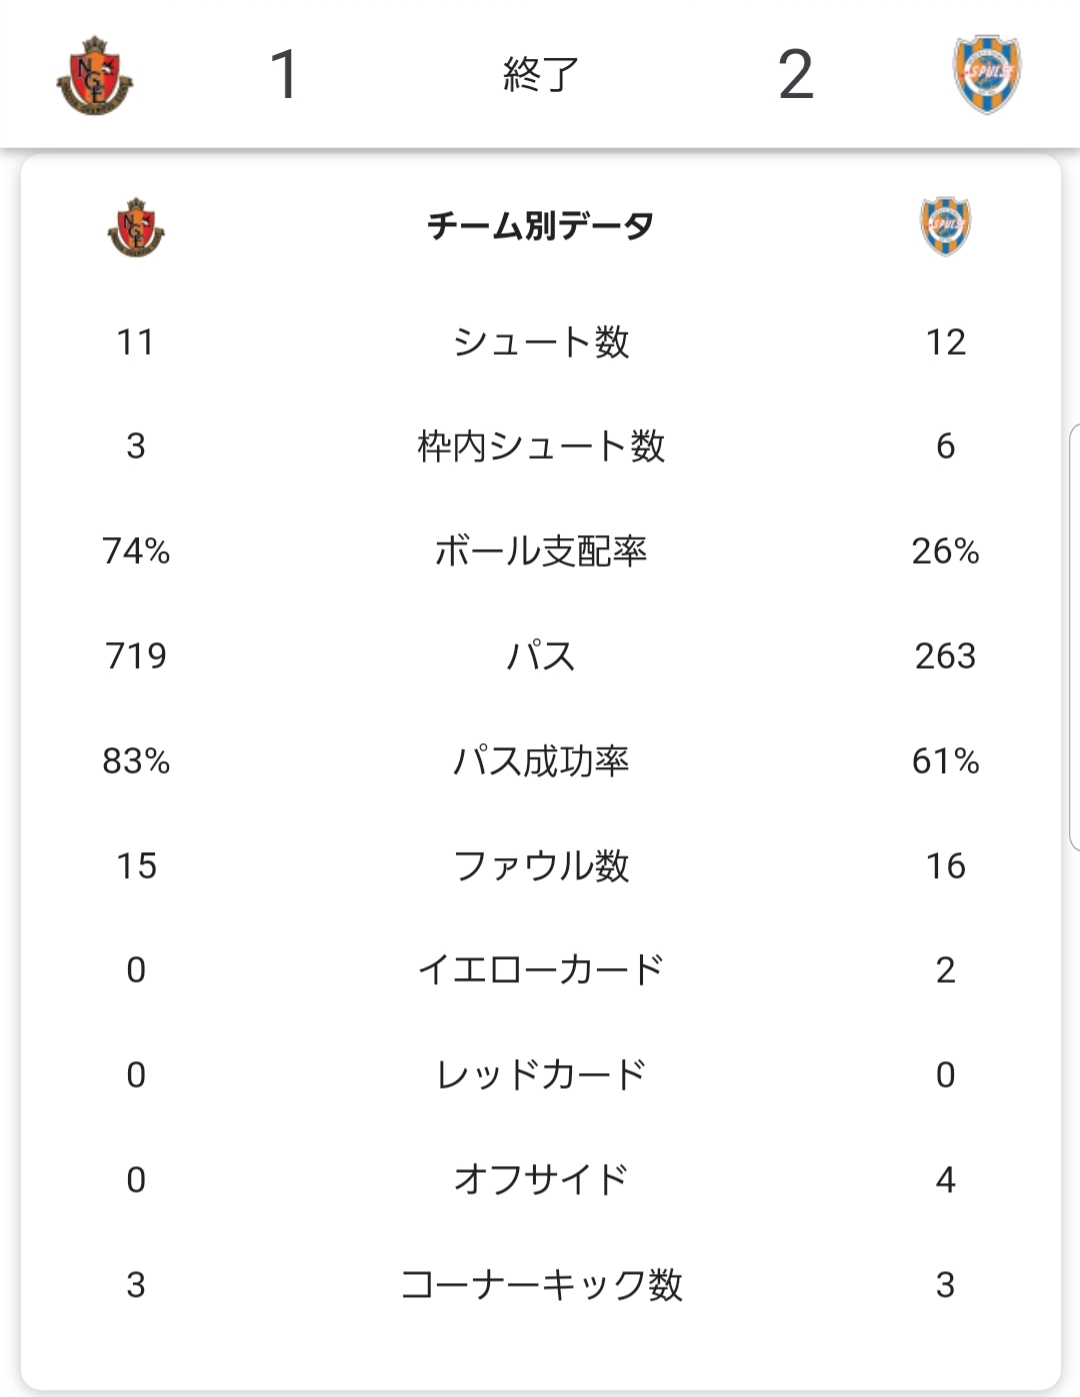Screen dimensions: 1080x1397
Task: Tap the small S-Pulse logo in stats card
Action: point(945,226)
